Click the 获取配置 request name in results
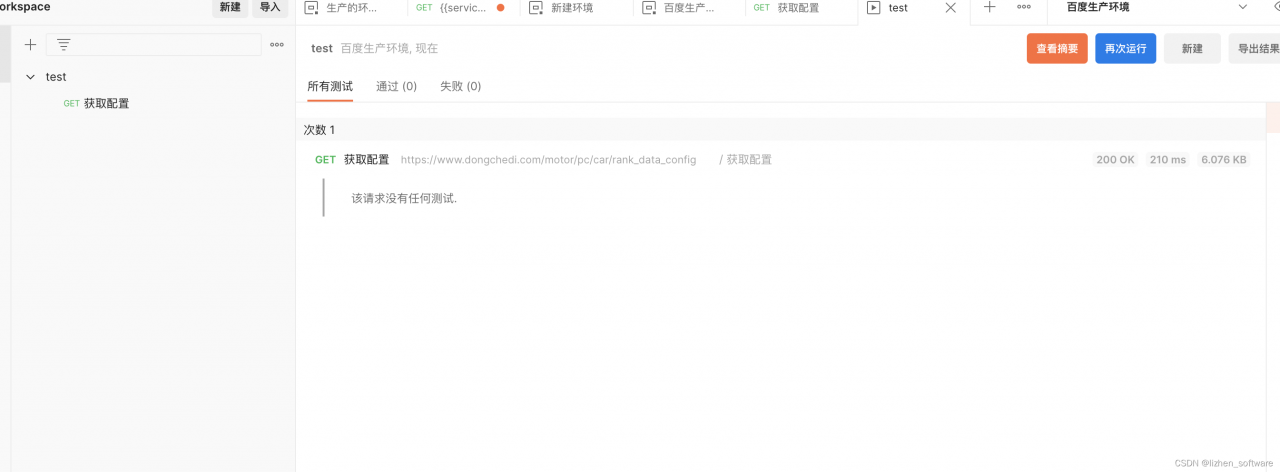The image size is (1280, 472). point(366,160)
